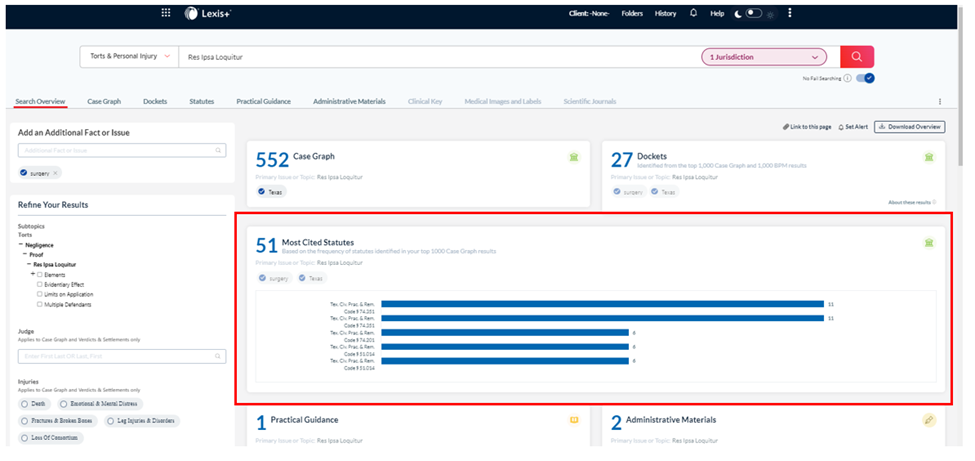Image resolution: width=975 pixels, height=461 pixels.
Task: Open the Administrative Materials tab
Action: (x=349, y=101)
